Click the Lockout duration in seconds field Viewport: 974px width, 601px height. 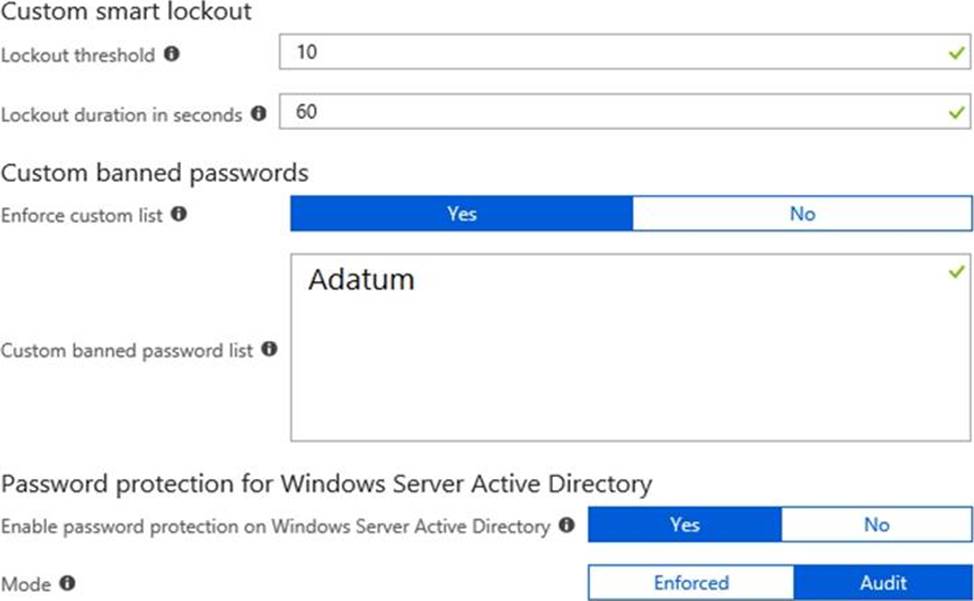(610, 113)
